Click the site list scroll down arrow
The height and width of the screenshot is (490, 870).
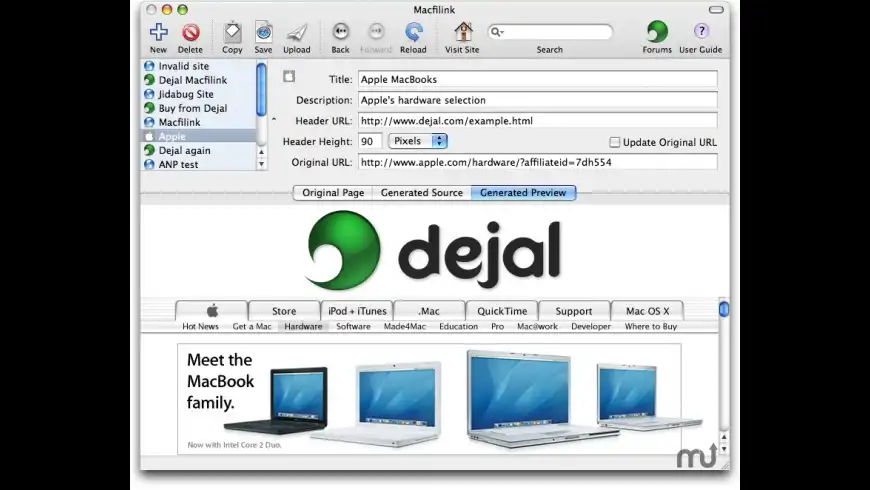(261, 164)
